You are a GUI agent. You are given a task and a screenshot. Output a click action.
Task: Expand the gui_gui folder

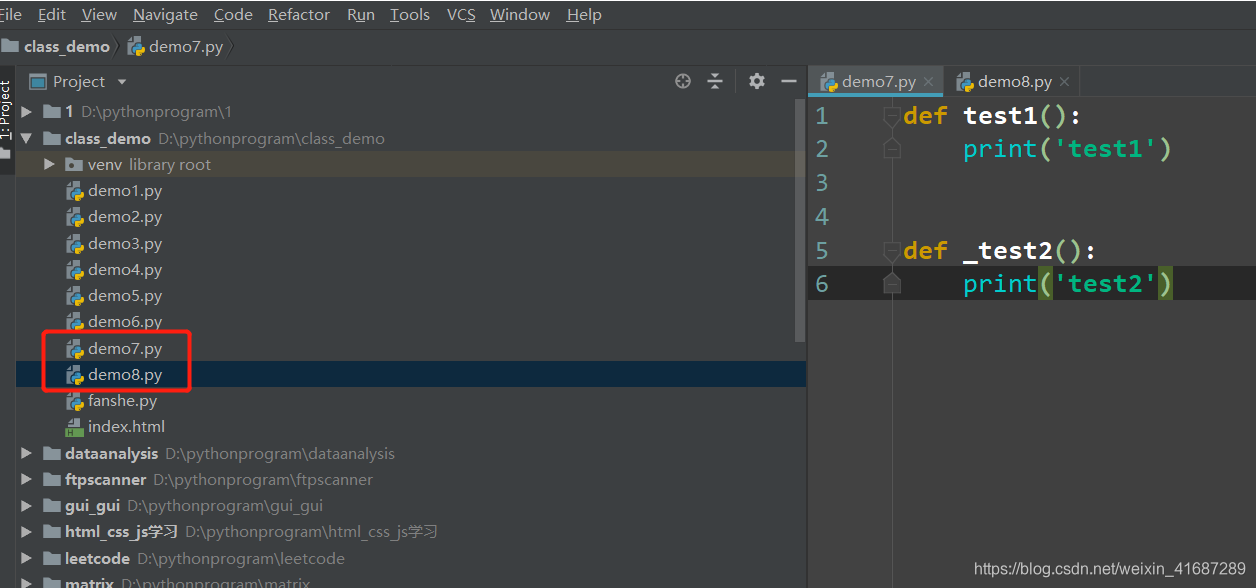(x=27, y=506)
